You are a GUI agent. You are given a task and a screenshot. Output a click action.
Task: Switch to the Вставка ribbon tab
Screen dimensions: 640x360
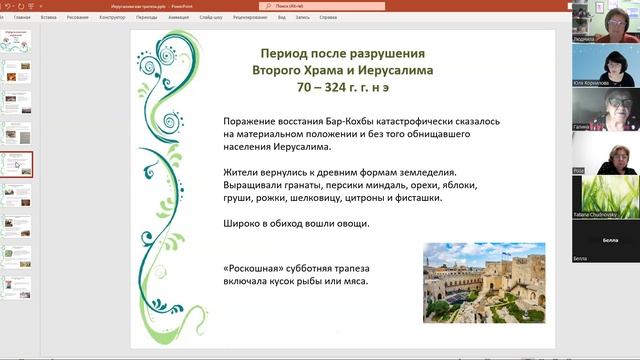click(49, 18)
